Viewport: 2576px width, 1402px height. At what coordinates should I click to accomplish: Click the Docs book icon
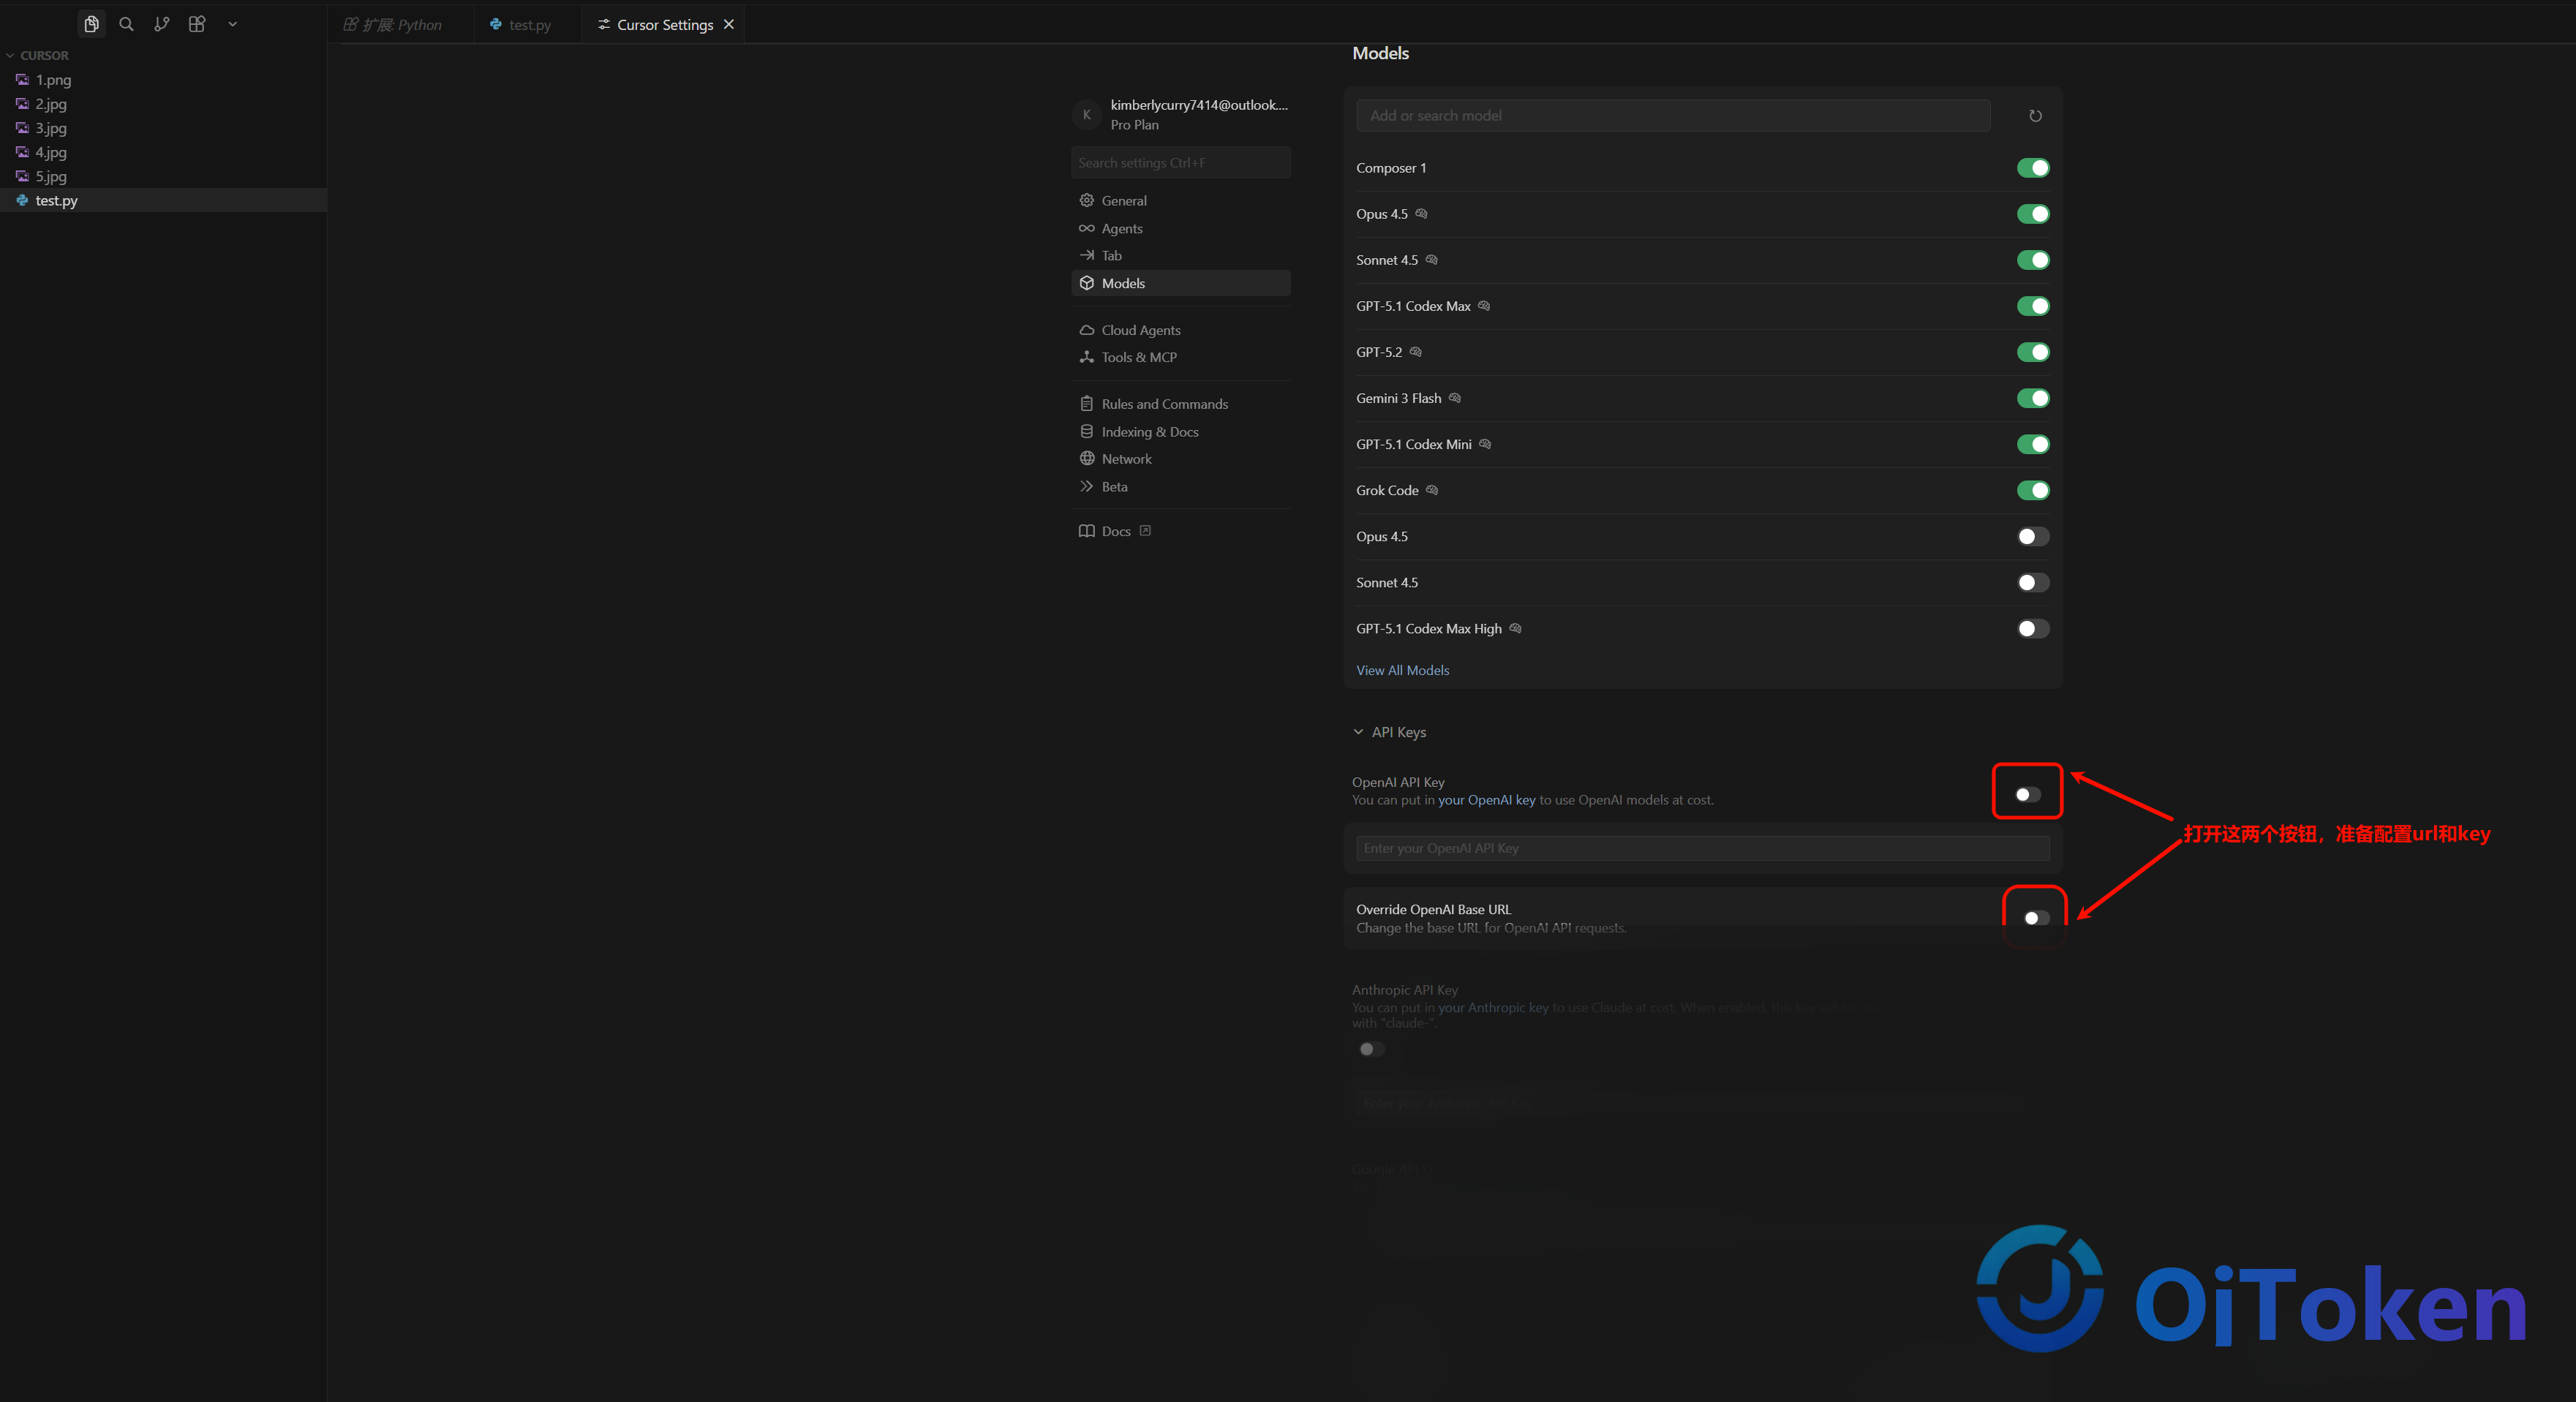tap(1086, 531)
